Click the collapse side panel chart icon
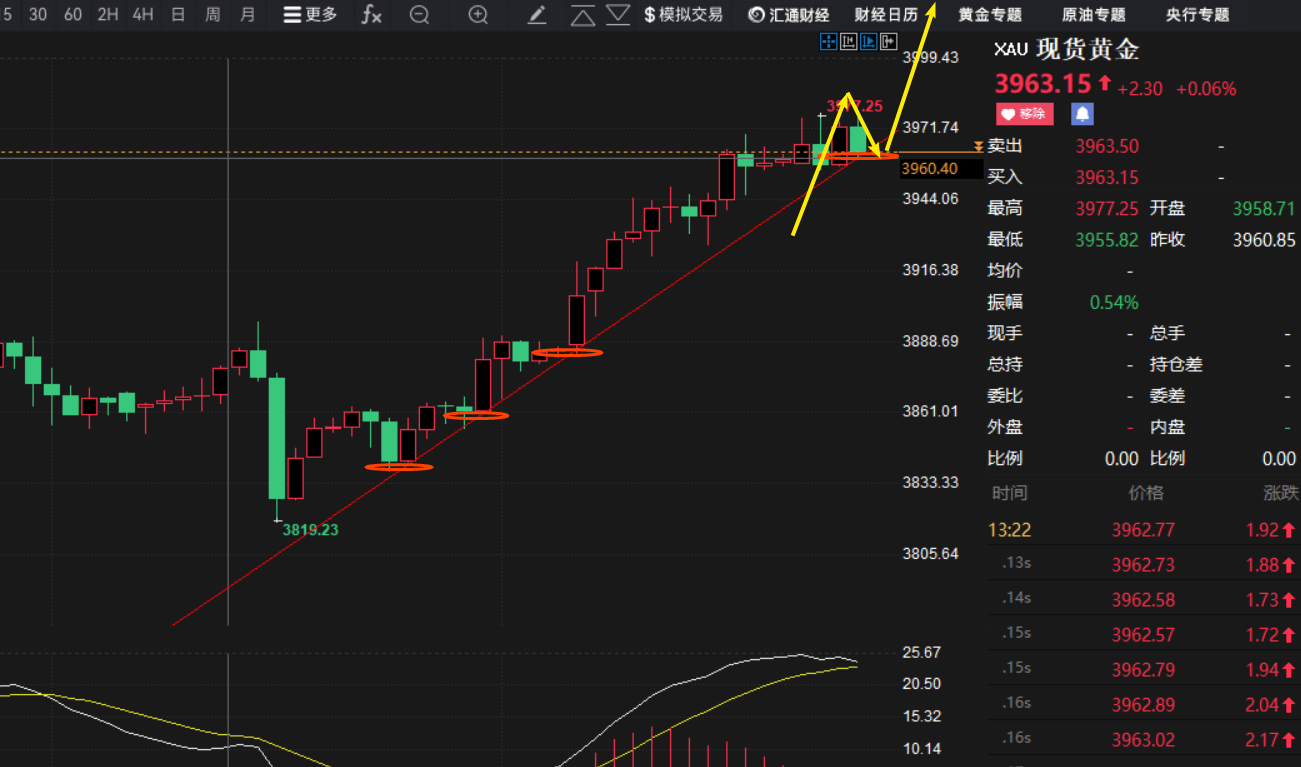 tap(888, 41)
